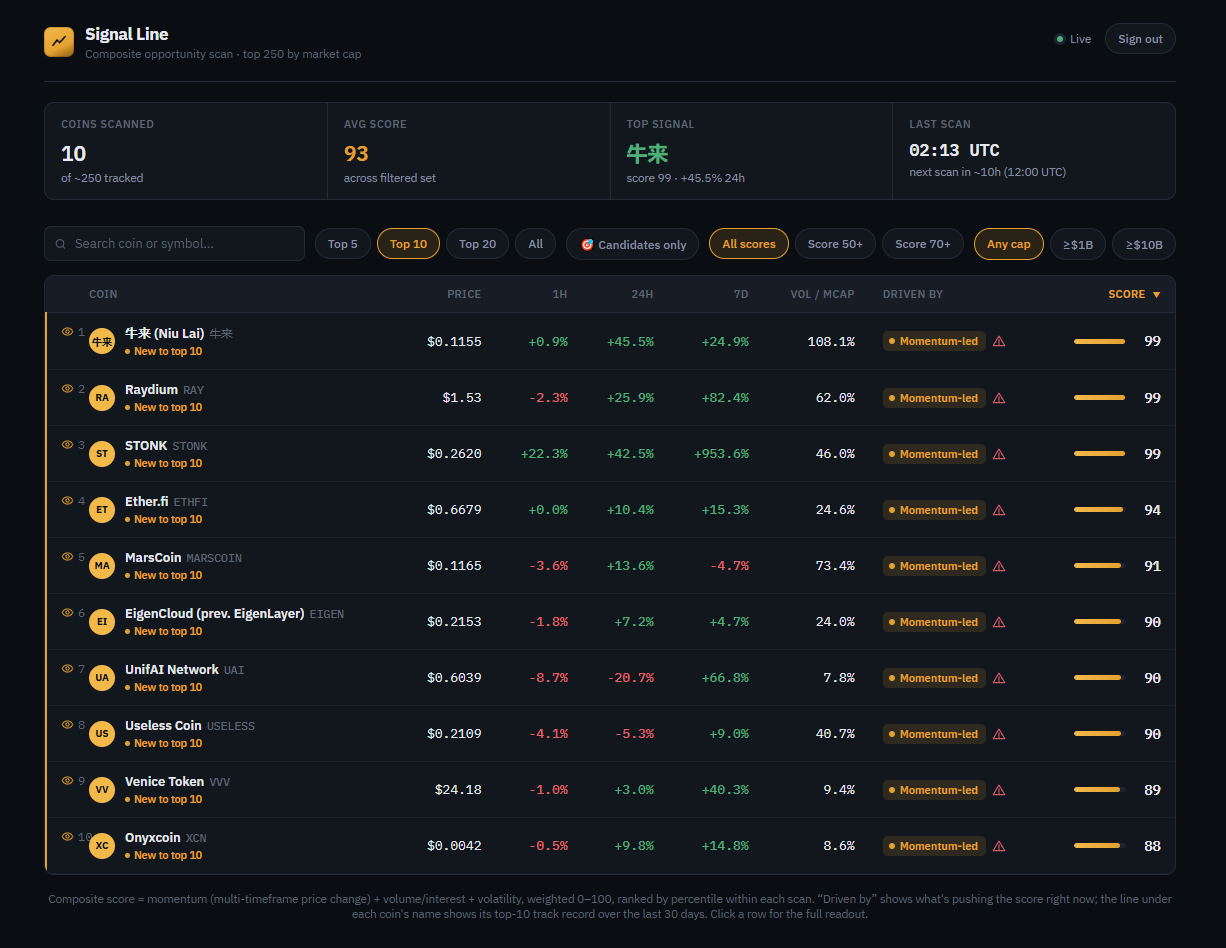1226x948 pixels.
Task: Click the 7D column header
Action: click(741, 294)
